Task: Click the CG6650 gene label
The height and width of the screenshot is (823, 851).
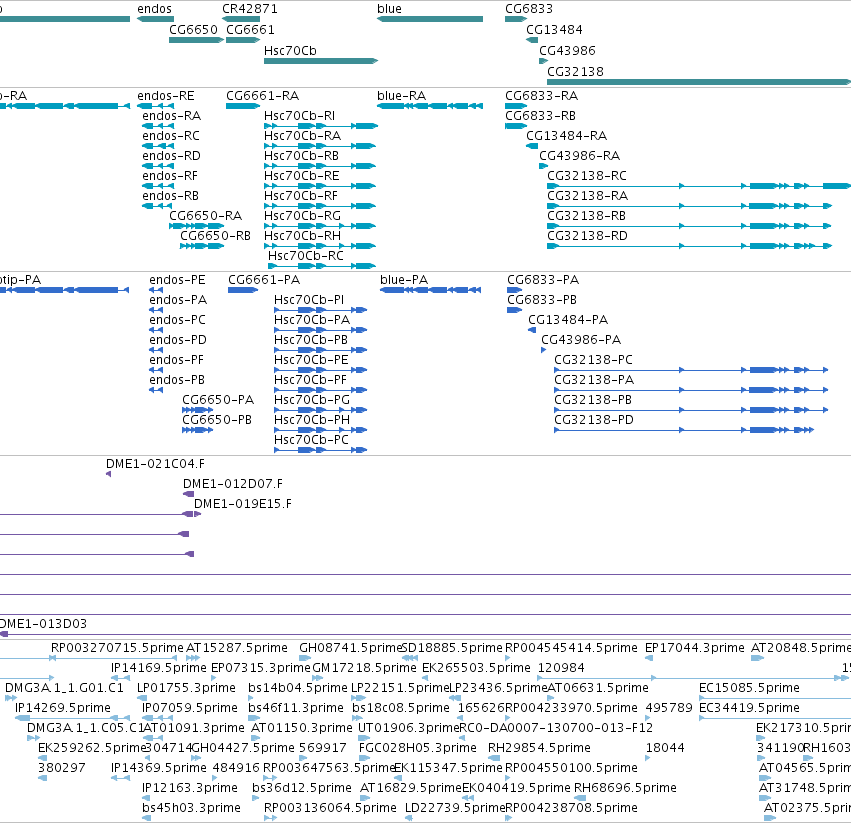Action: (x=193, y=30)
